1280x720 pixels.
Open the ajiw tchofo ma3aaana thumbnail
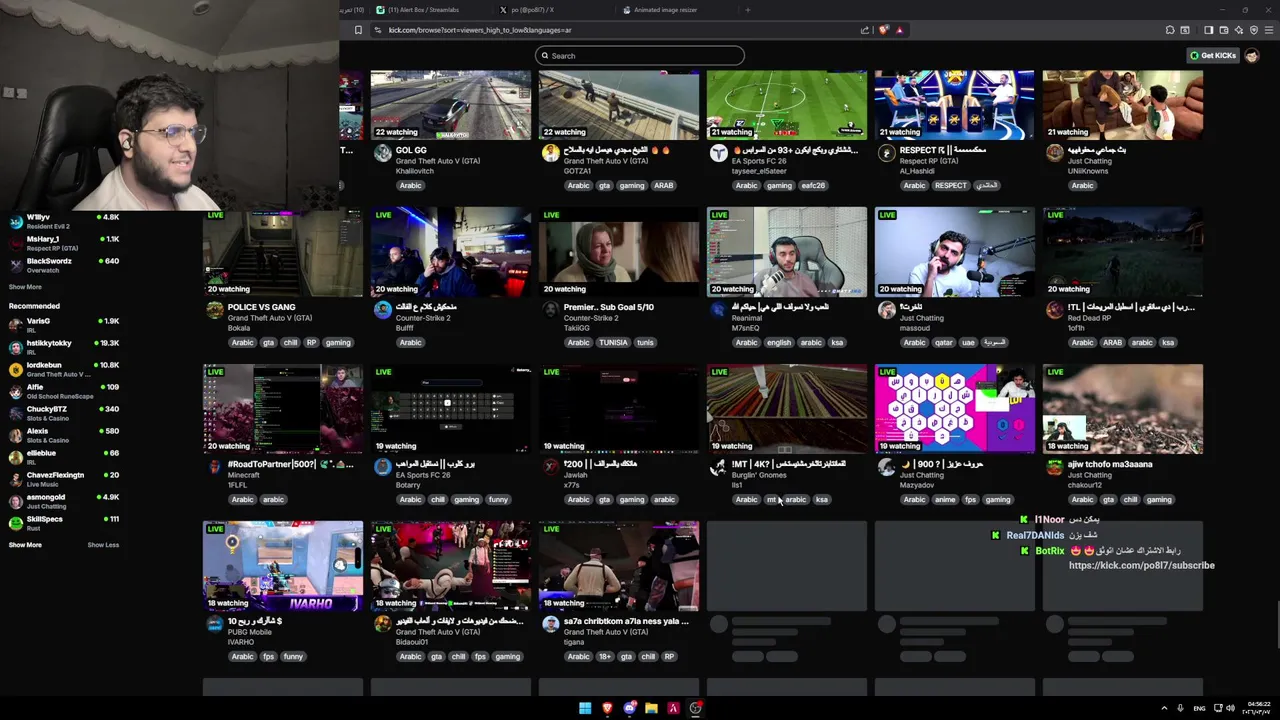coord(1123,409)
